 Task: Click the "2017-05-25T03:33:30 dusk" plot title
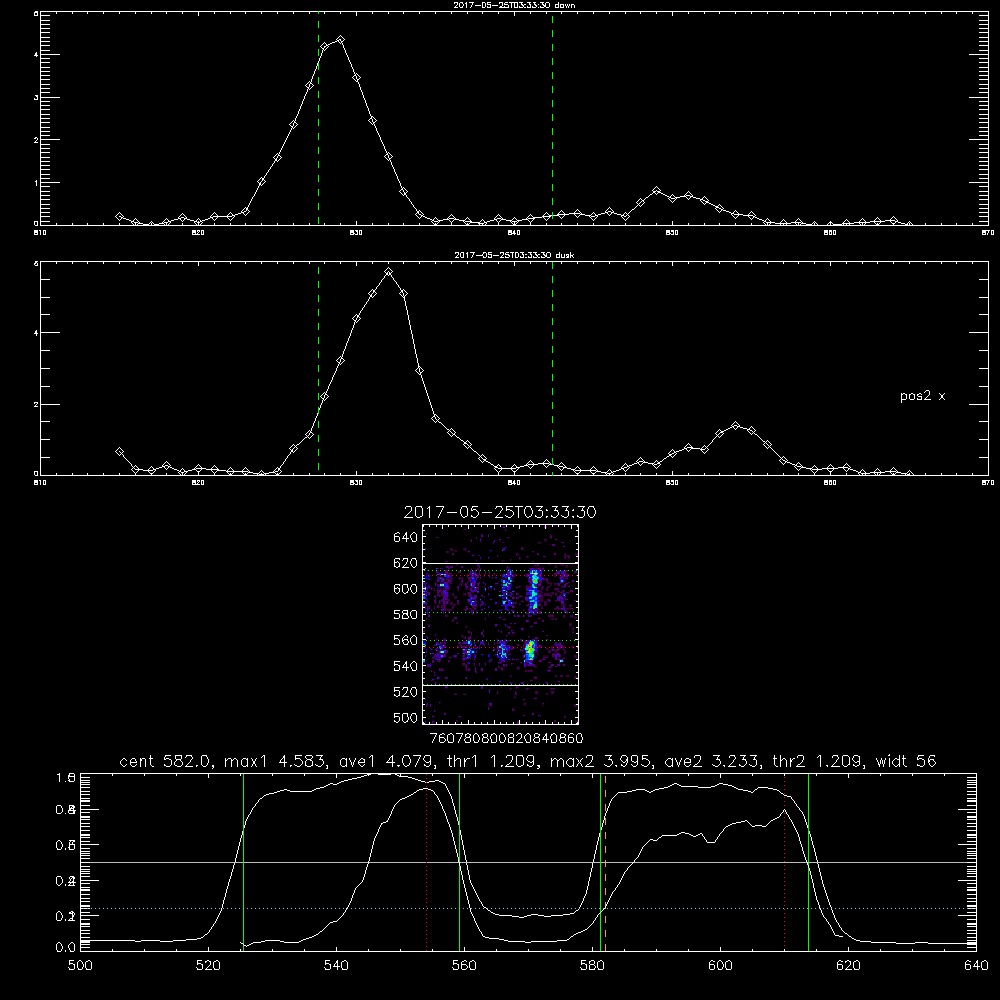pyautogui.click(x=514, y=255)
